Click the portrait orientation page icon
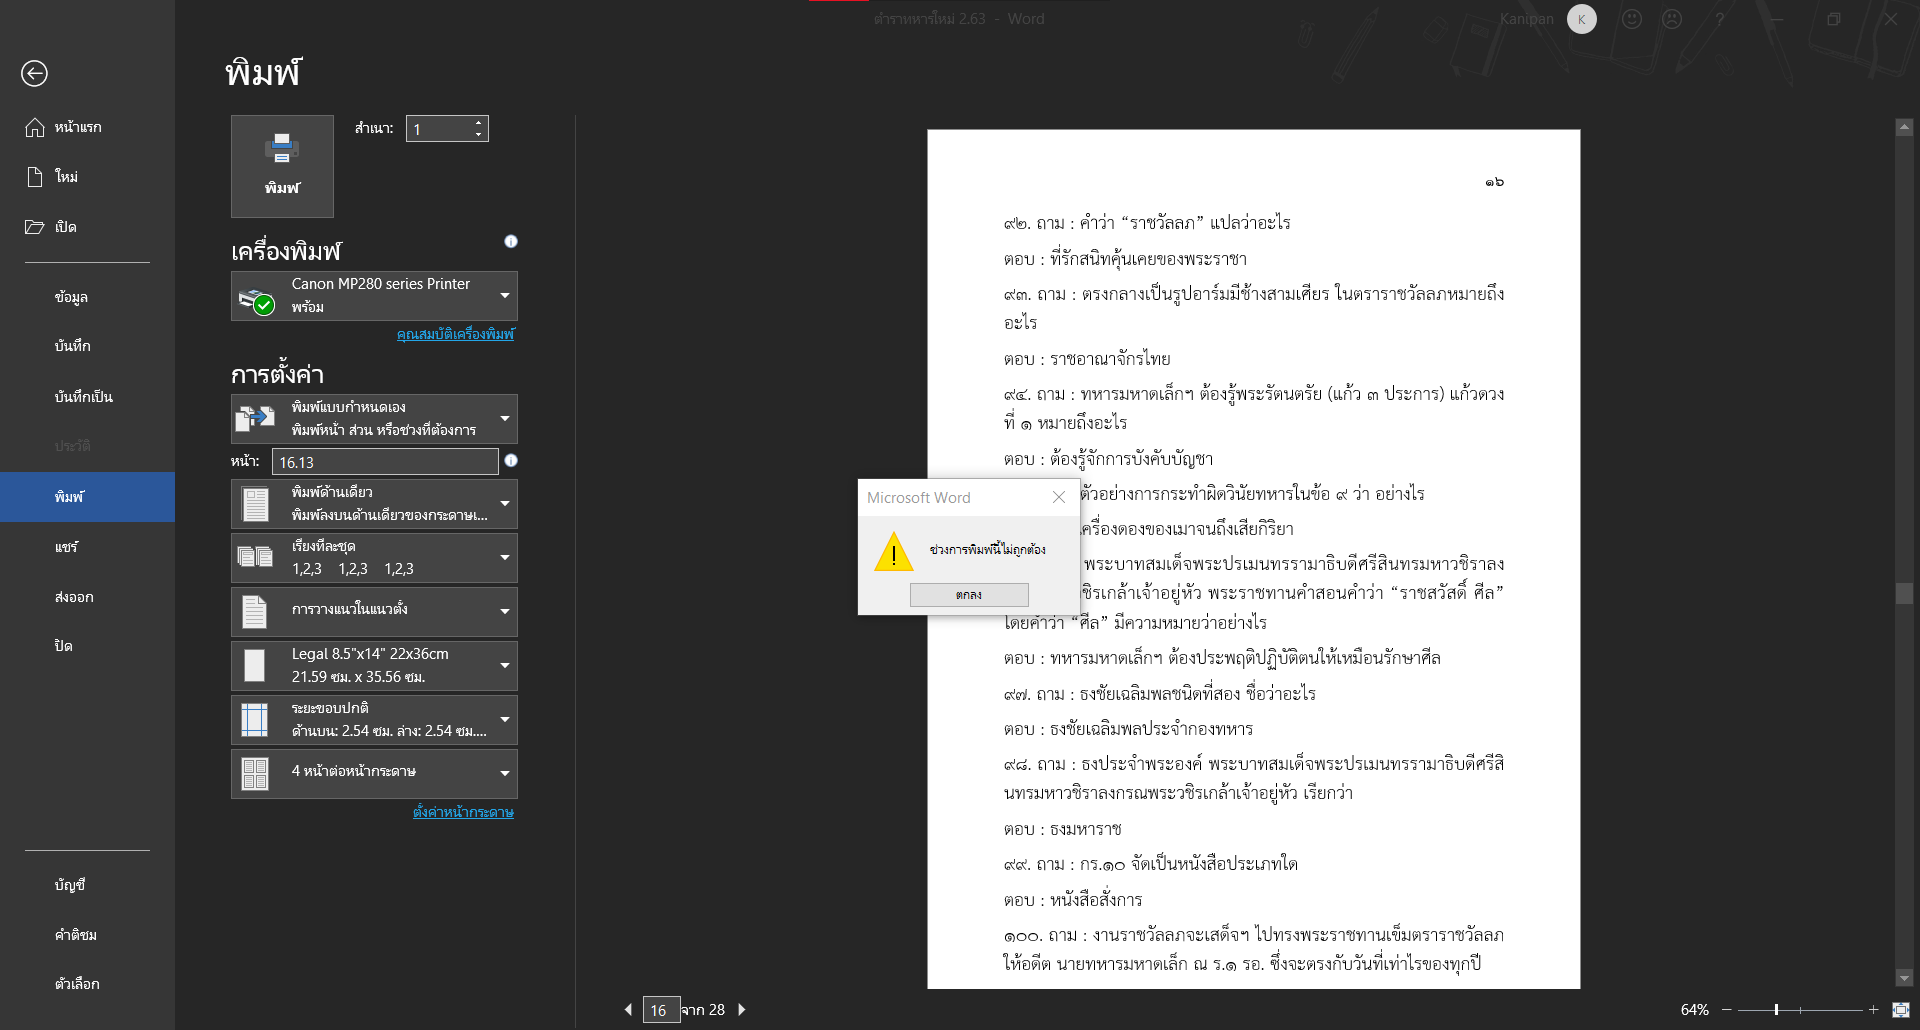The width and height of the screenshot is (1920, 1030). pos(255,611)
